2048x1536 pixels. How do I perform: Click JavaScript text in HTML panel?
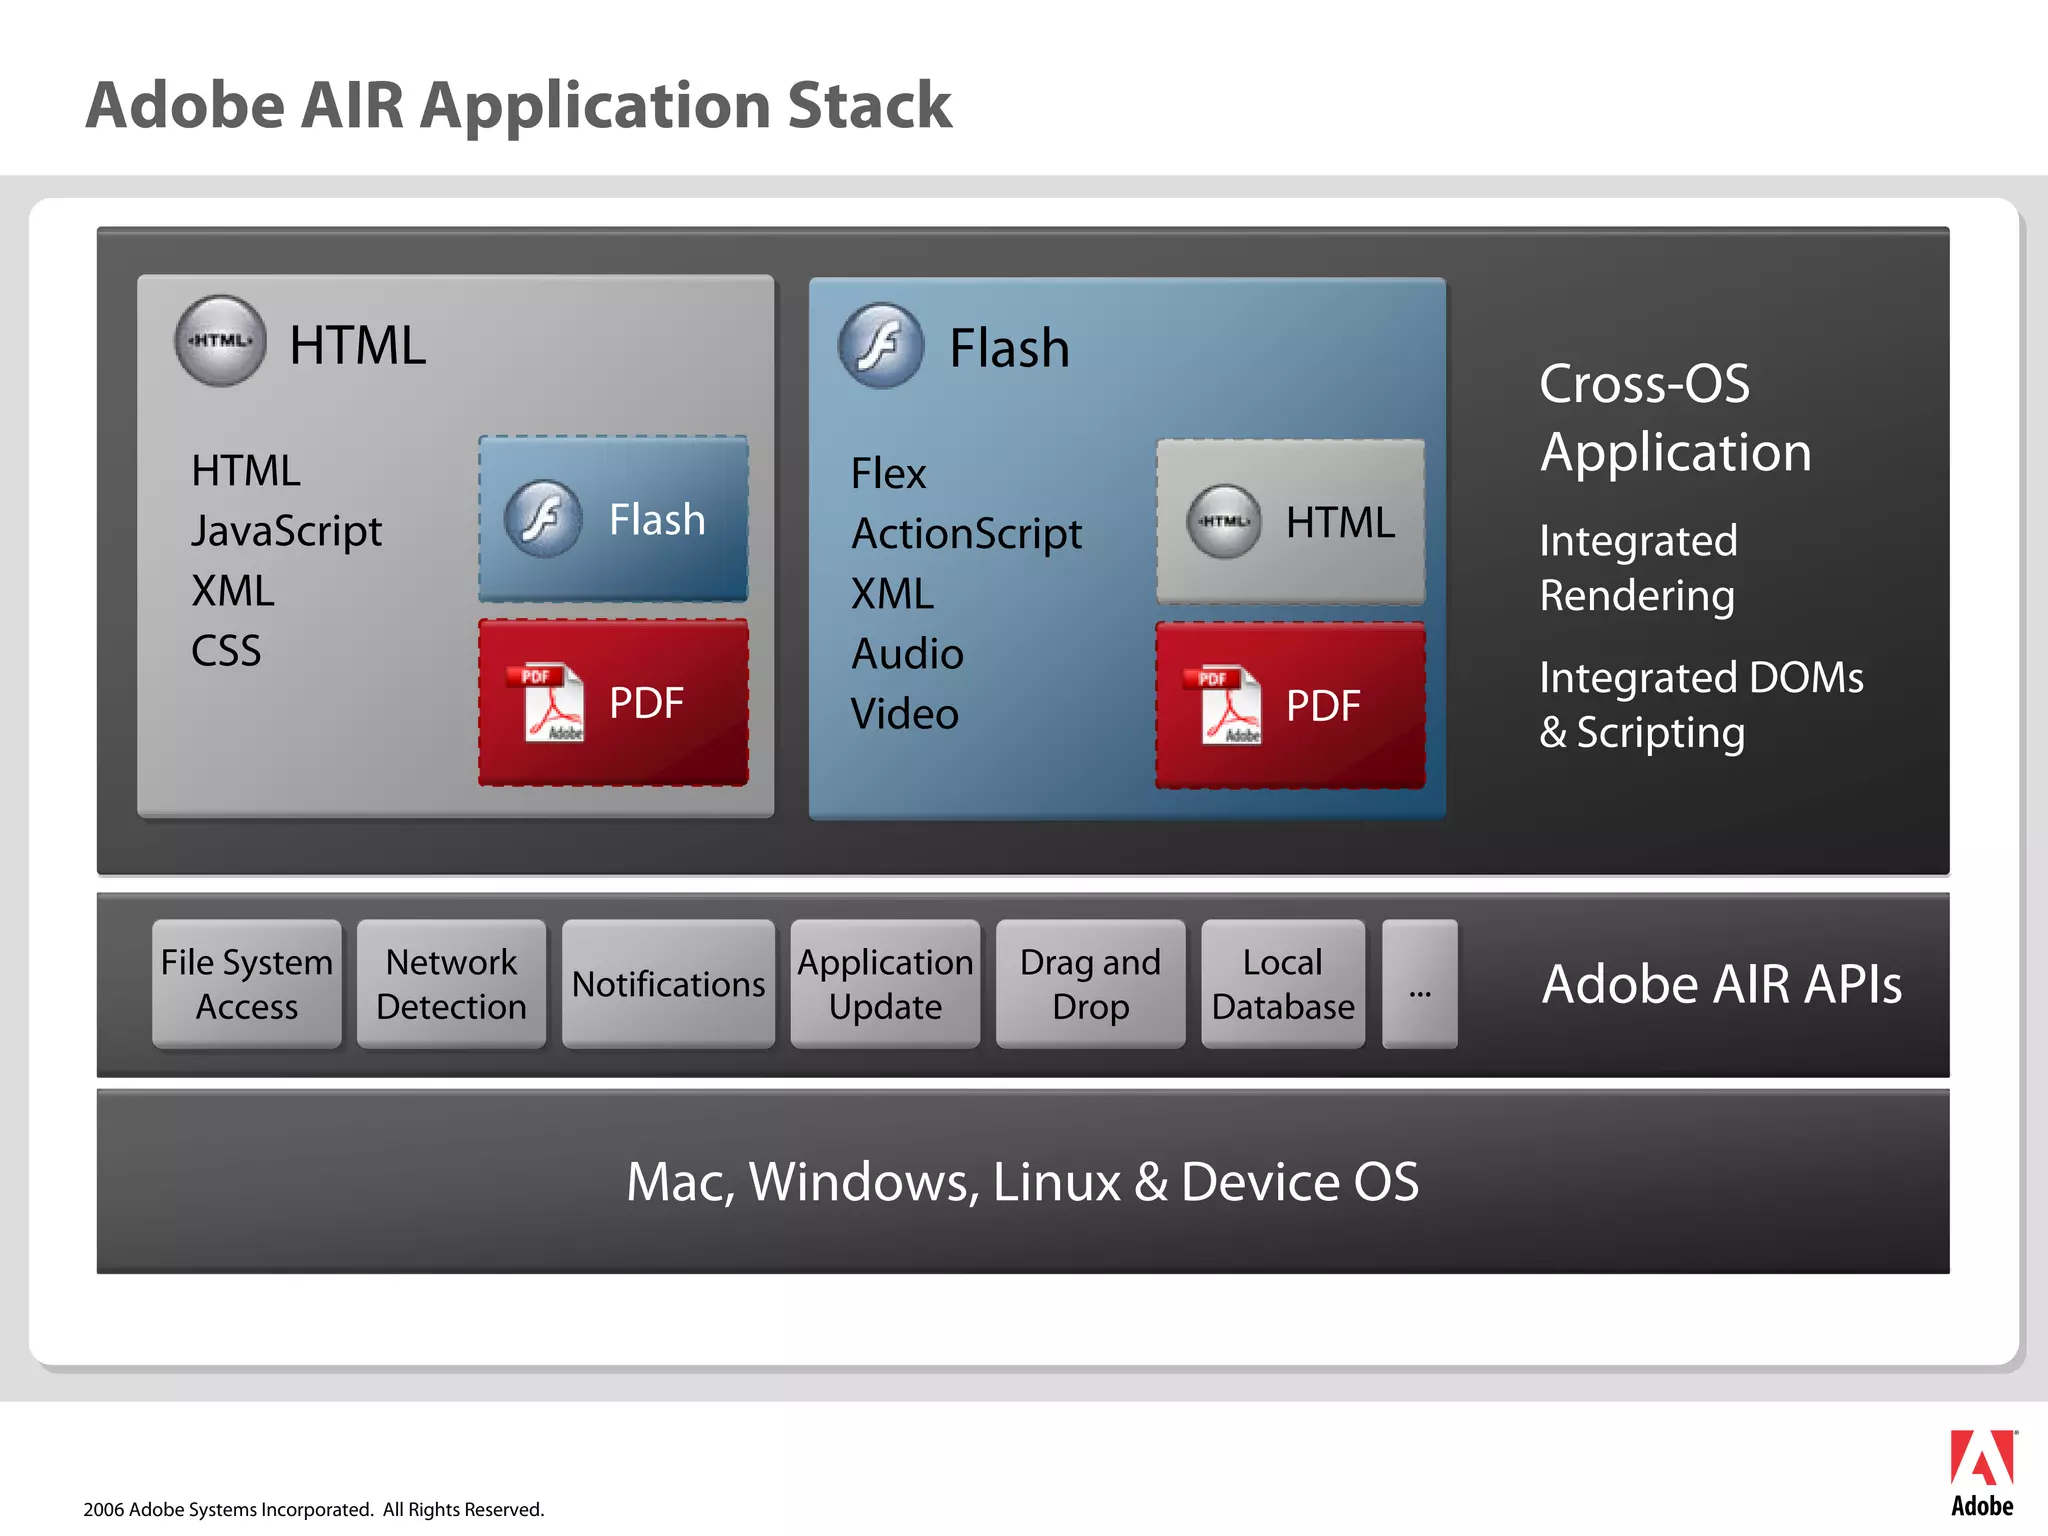[x=287, y=531]
